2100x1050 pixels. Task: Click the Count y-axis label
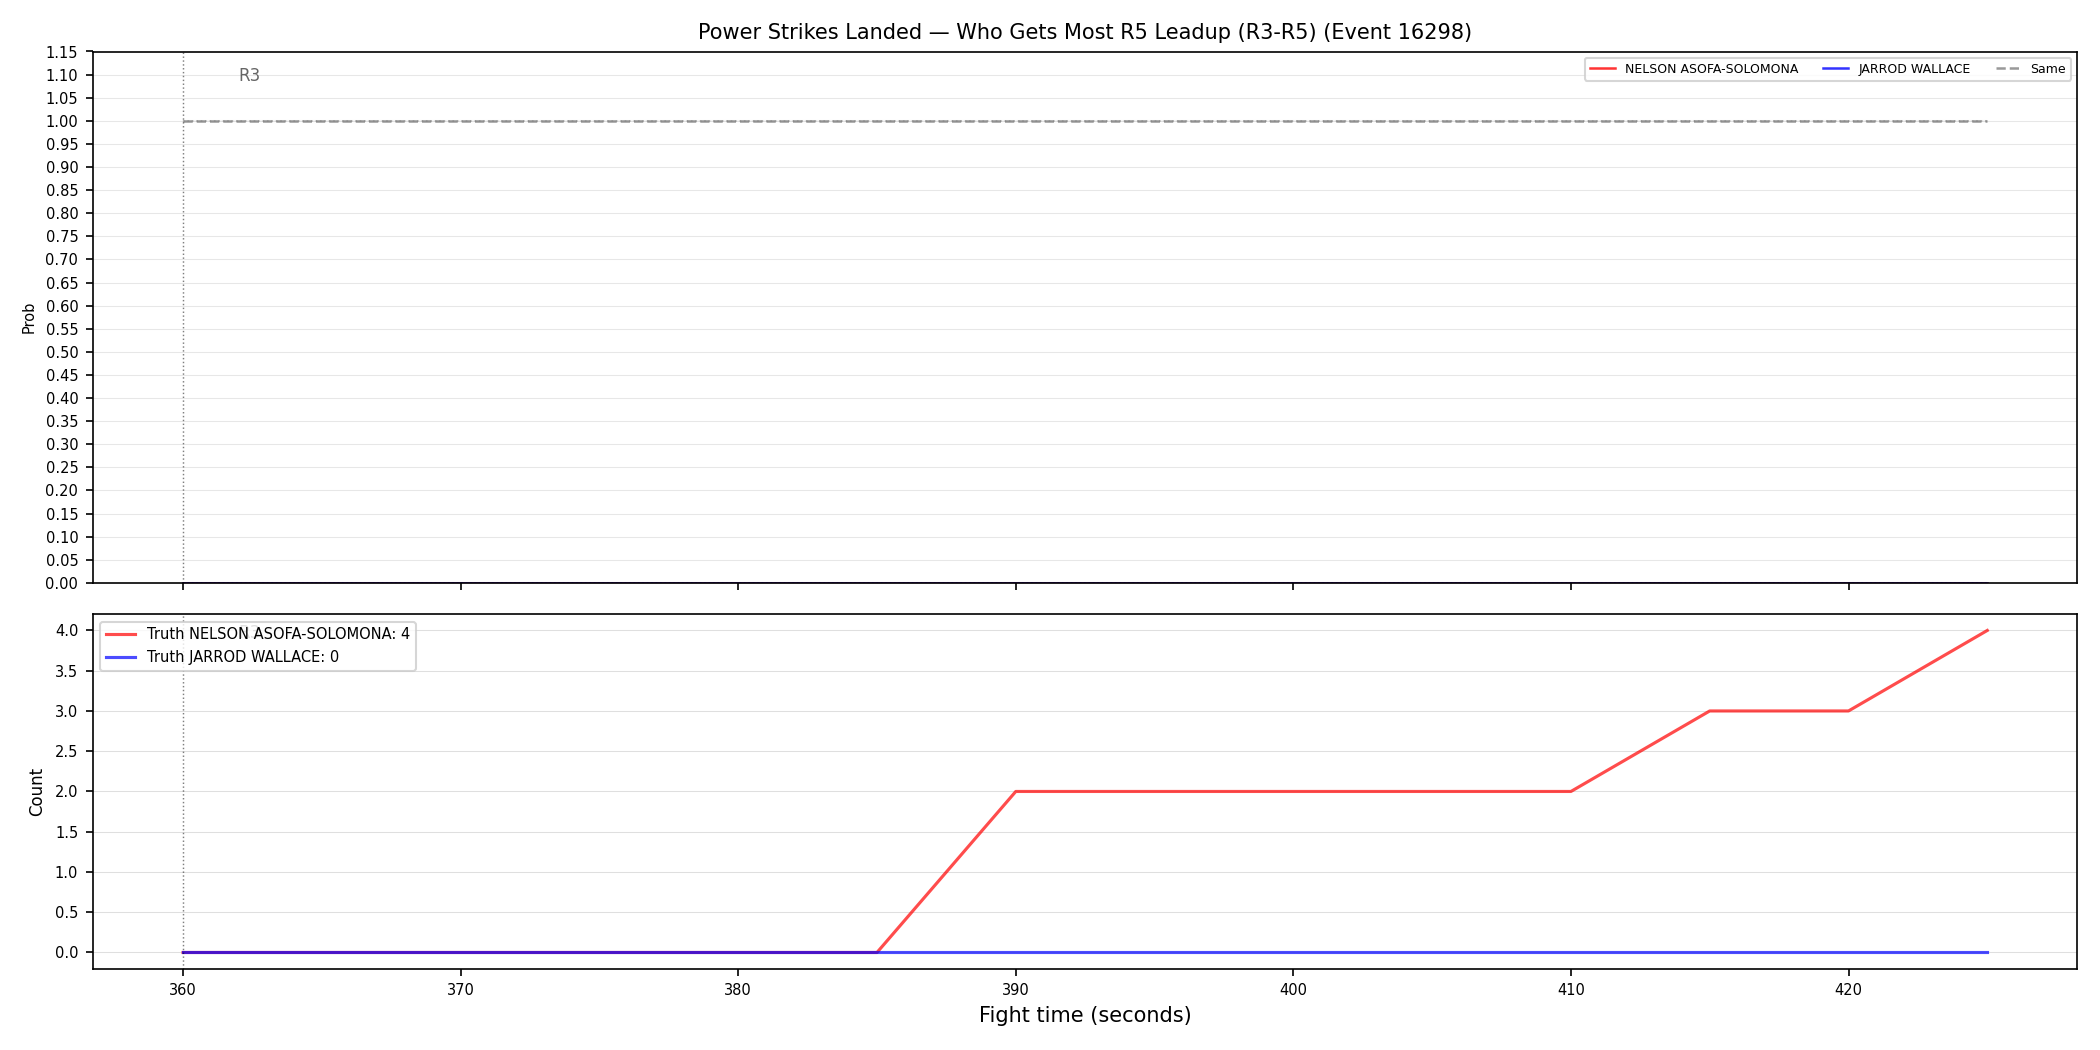point(37,792)
